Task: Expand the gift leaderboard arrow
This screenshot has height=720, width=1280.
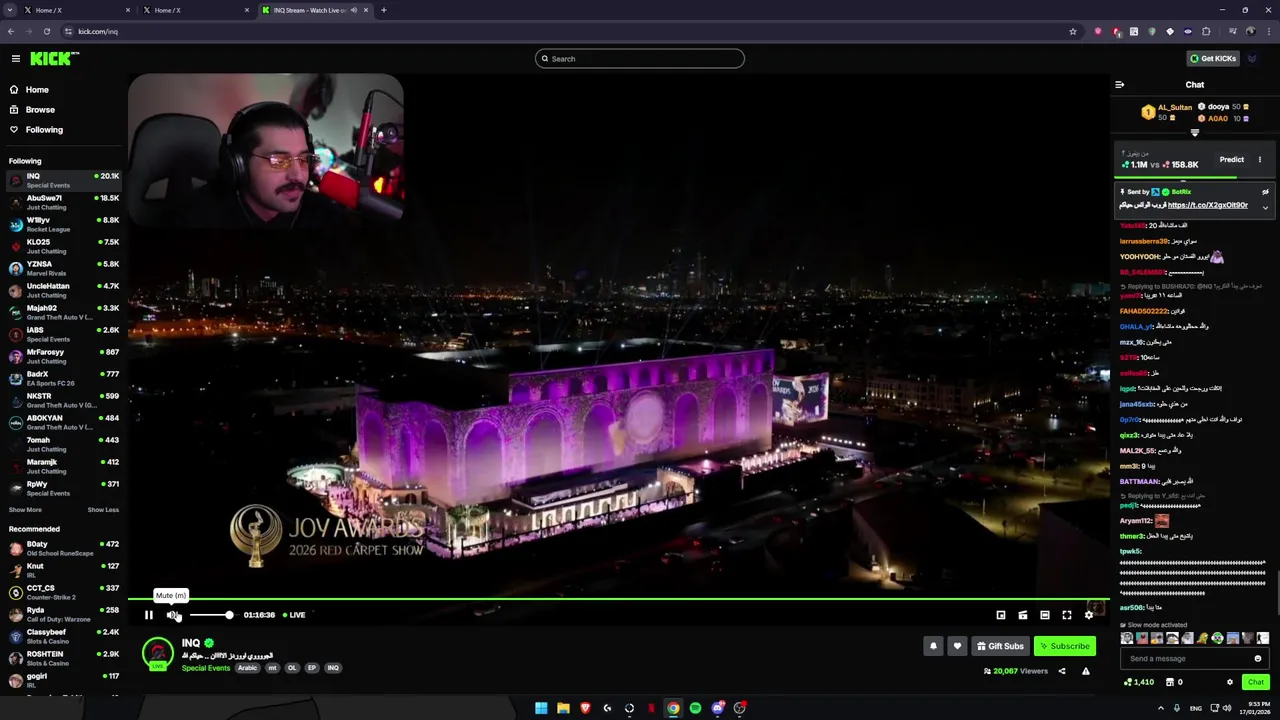Action: coord(1195,132)
